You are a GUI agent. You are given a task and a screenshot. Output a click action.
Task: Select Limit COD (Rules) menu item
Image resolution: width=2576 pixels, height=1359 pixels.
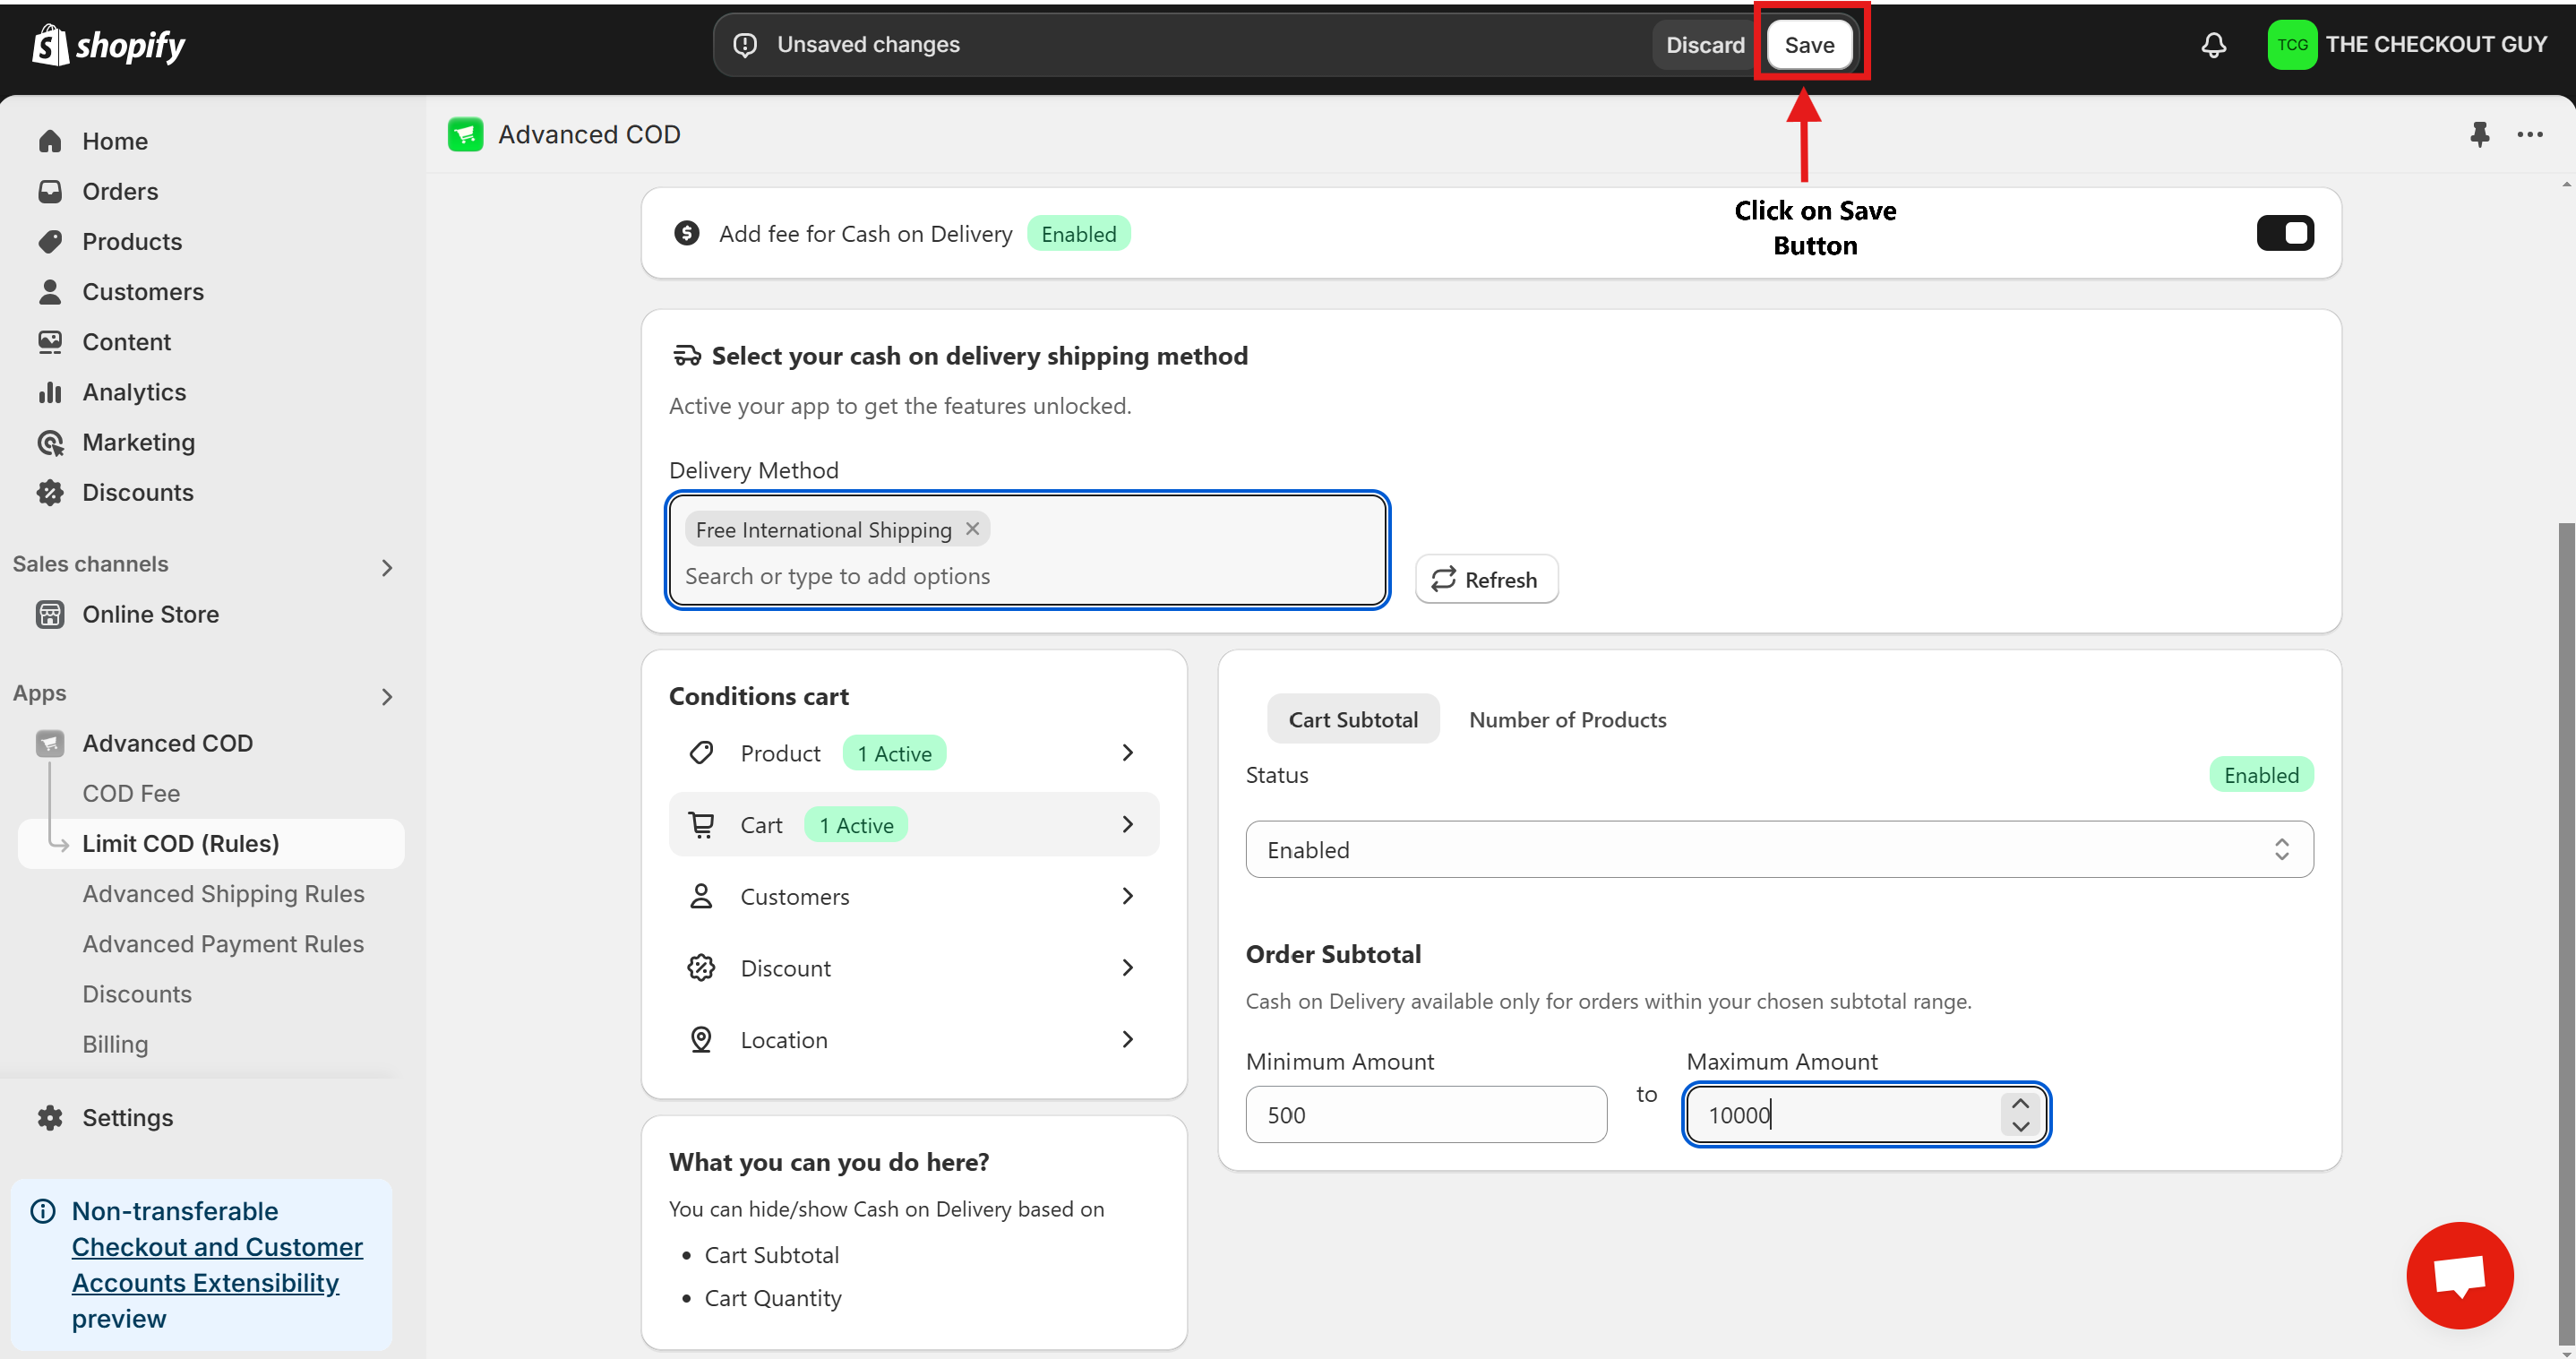tap(211, 843)
